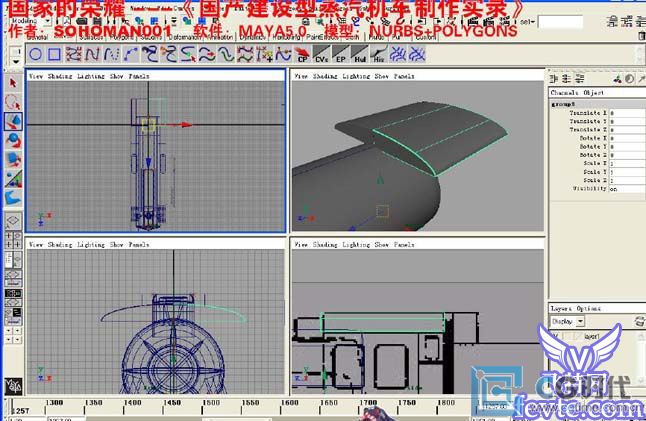Image resolution: width=646 pixels, height=421 pixels.
Task: Select the last-used tool slot in toolbox
Action: [x=13, y=198]
